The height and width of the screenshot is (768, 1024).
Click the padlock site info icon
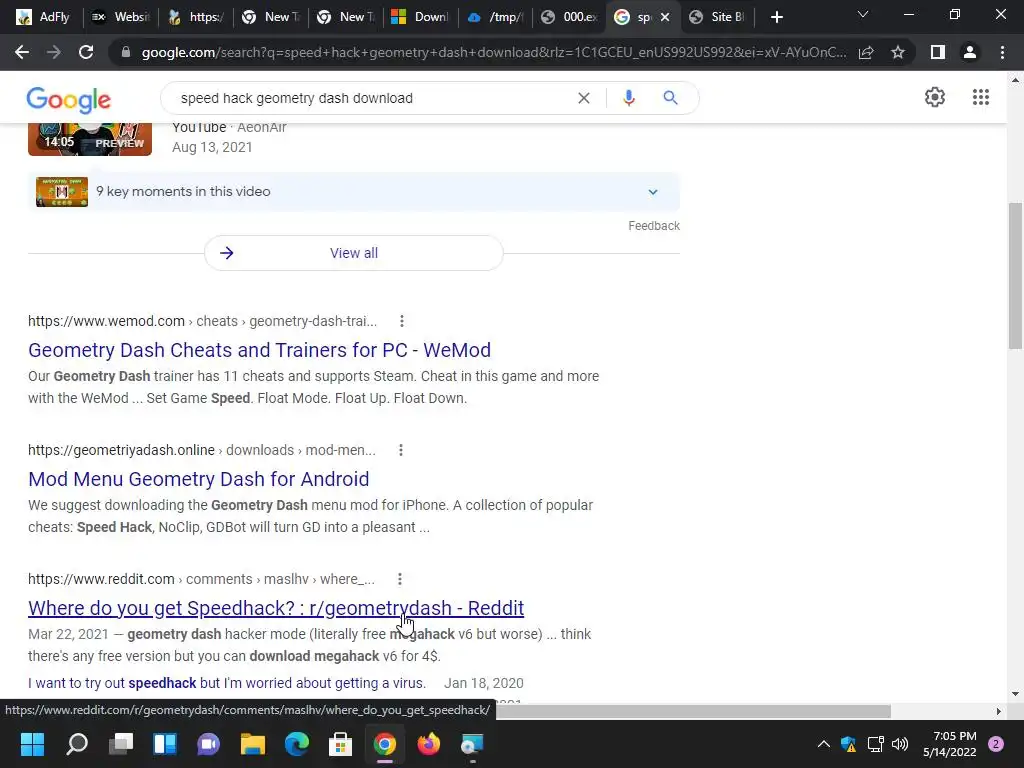[x=126, y=52]
